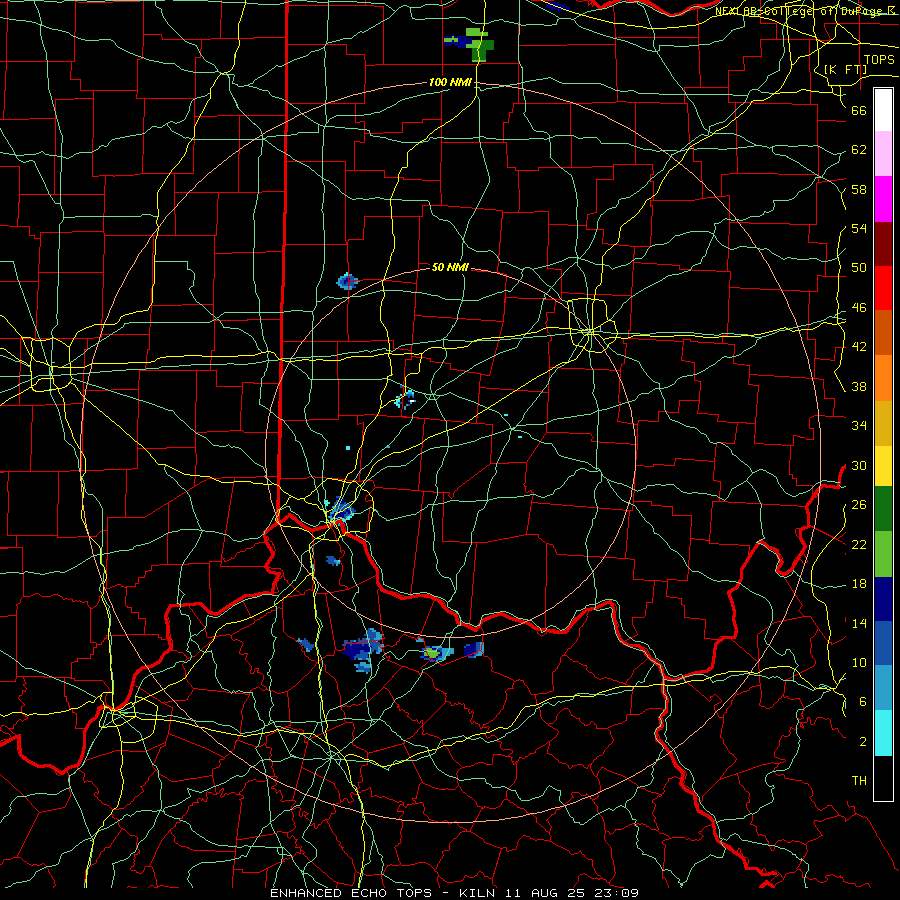This screenshot has width=900, height=900.
Task: Select the bright yellow legend swatch
Action: click(883, 466)
